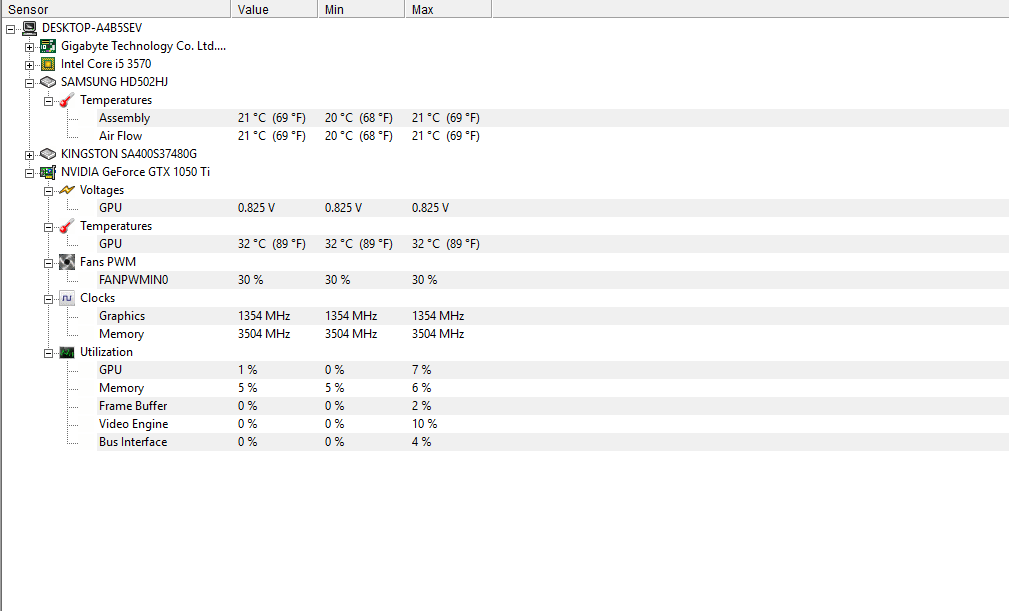The width and height of the screenshot is (1009, 611).
Task: Click the 7 % GPU utilization max value
Action: (x=421, y=370)
